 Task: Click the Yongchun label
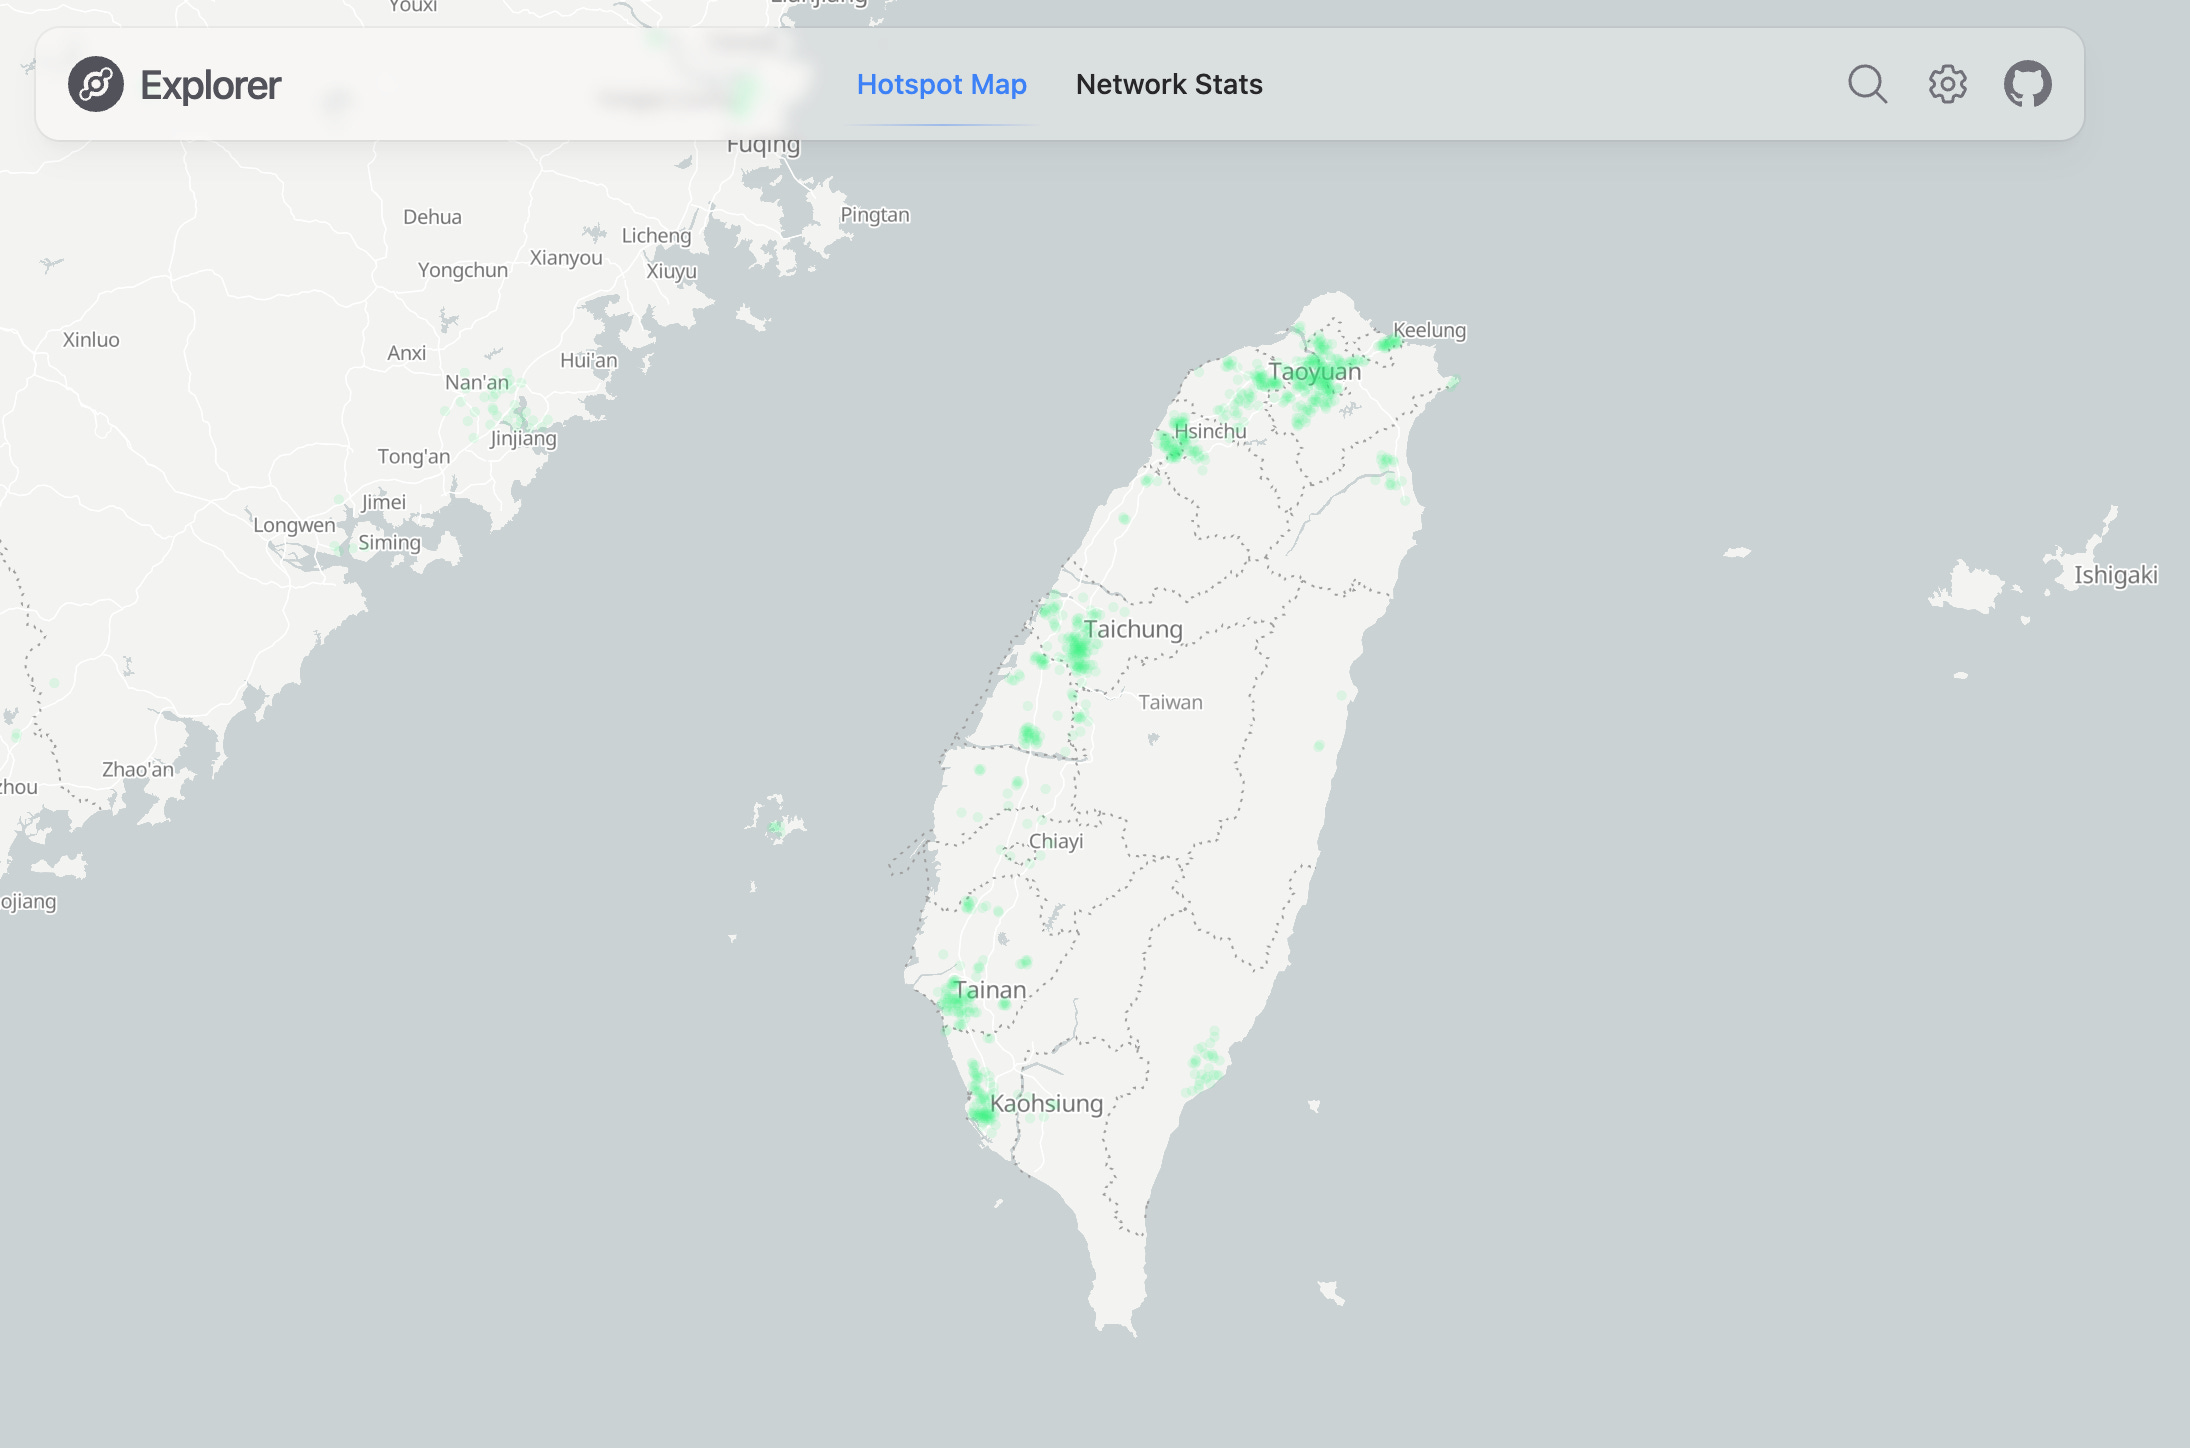[462, 270]
